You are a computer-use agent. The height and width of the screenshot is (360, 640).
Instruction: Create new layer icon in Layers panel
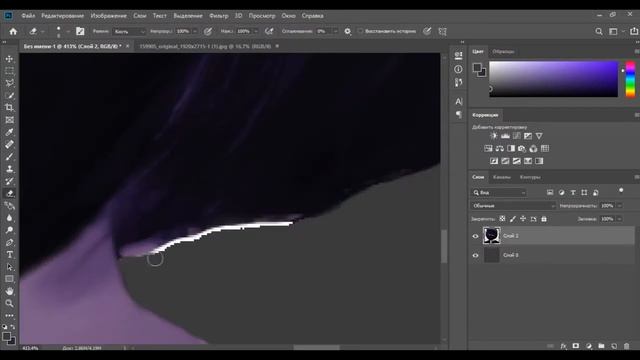[x=614, y=346]
